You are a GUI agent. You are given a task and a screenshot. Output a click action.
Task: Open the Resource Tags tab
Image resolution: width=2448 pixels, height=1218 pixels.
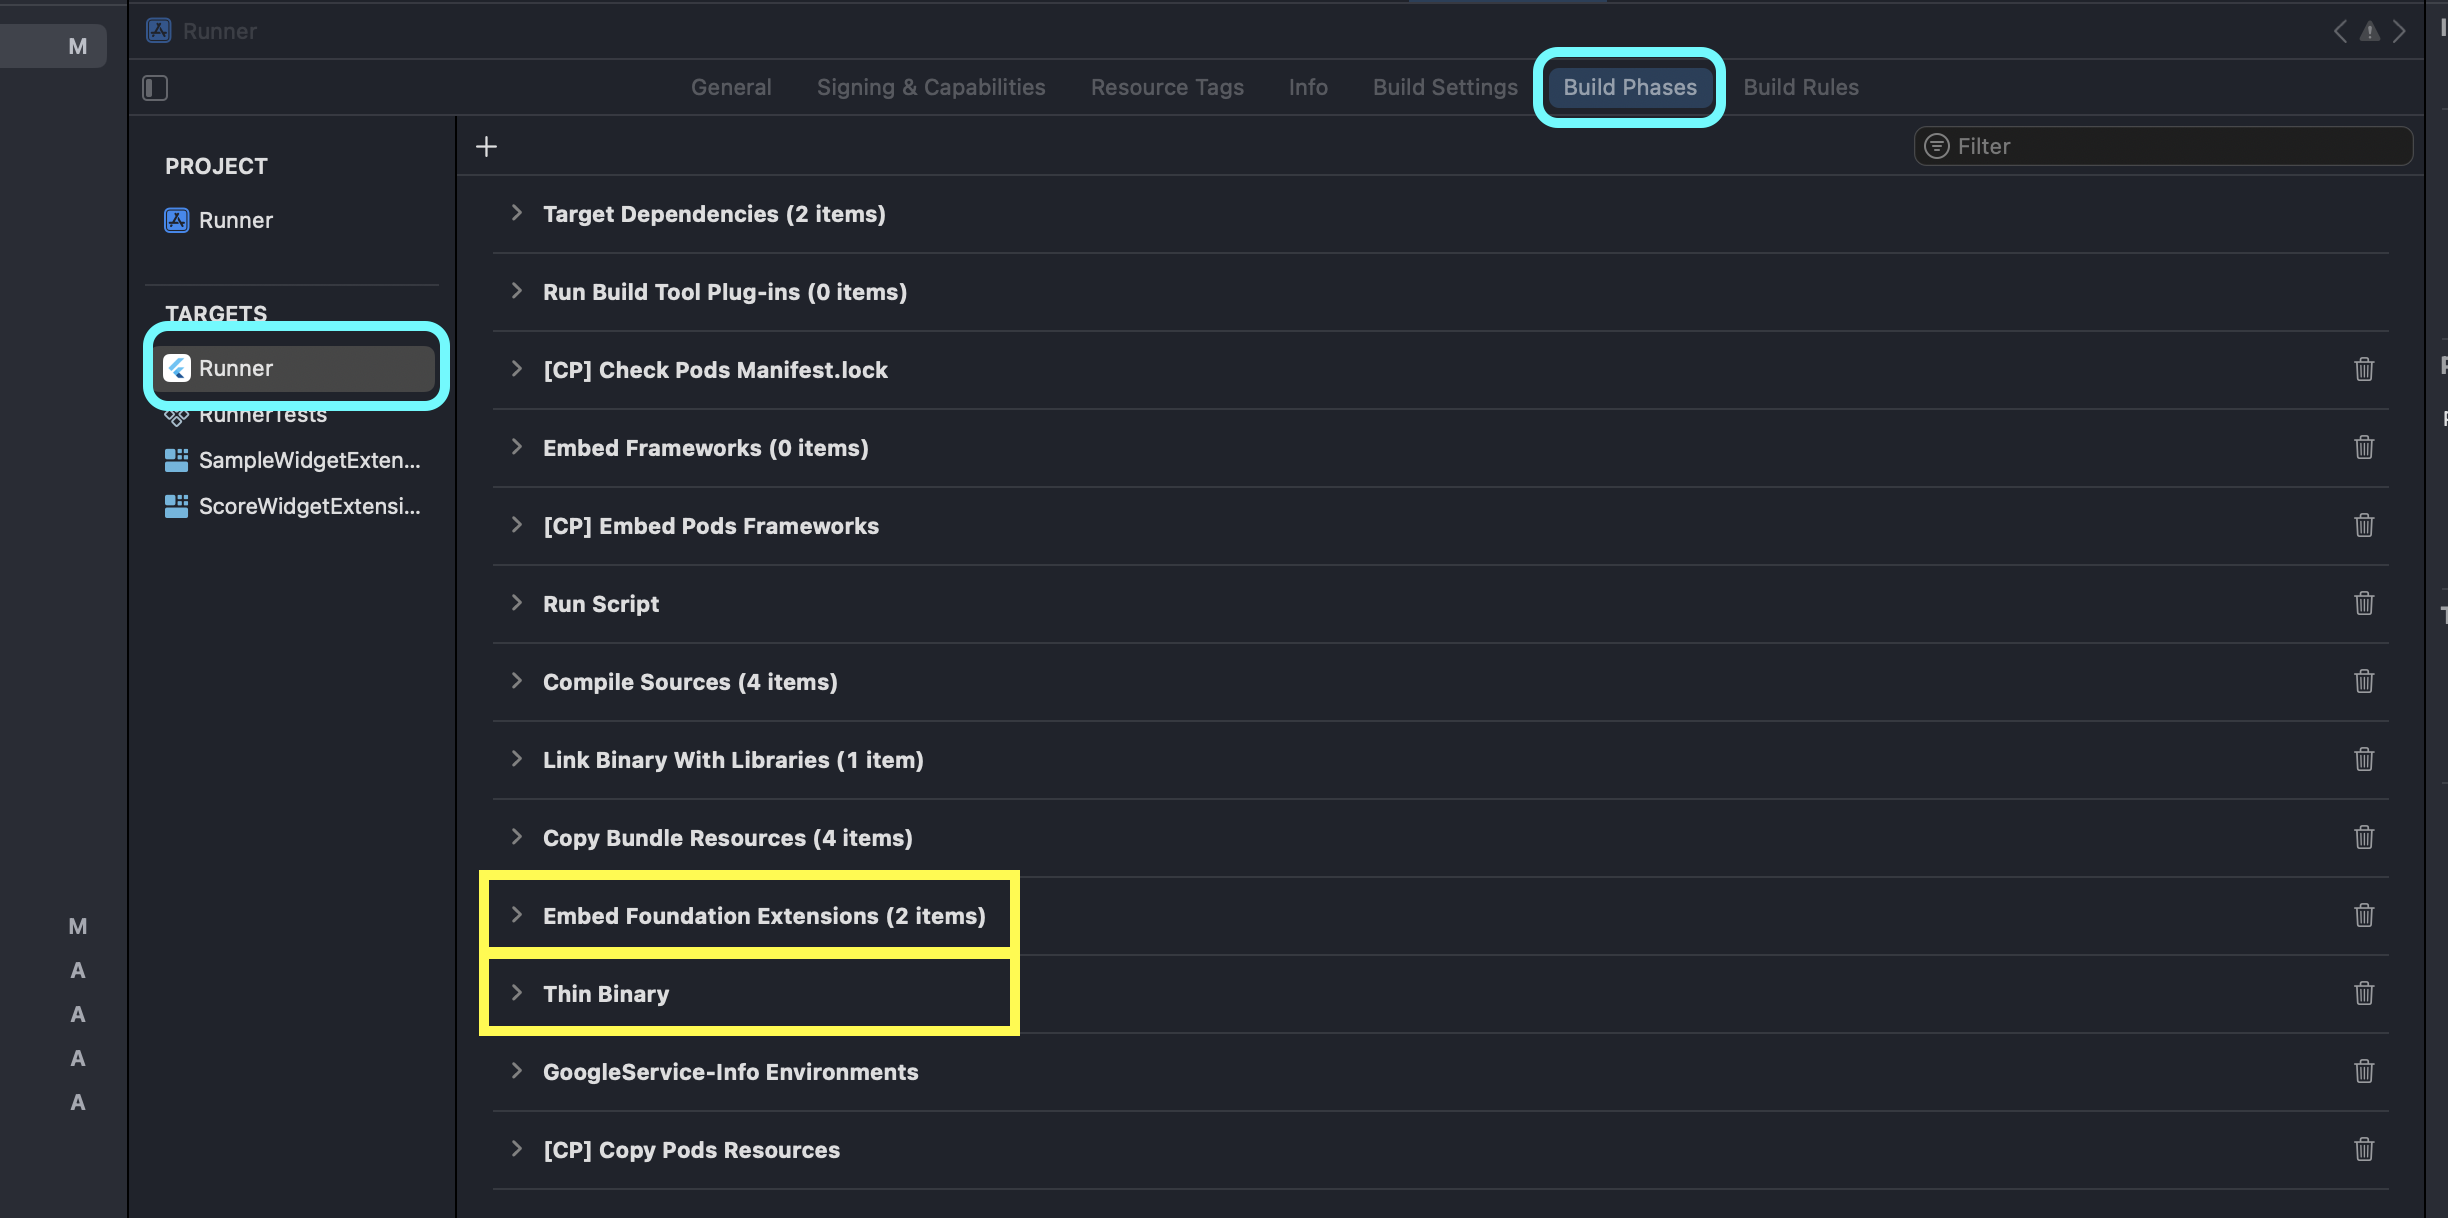pyautogui.click(x=1167, y=87)
